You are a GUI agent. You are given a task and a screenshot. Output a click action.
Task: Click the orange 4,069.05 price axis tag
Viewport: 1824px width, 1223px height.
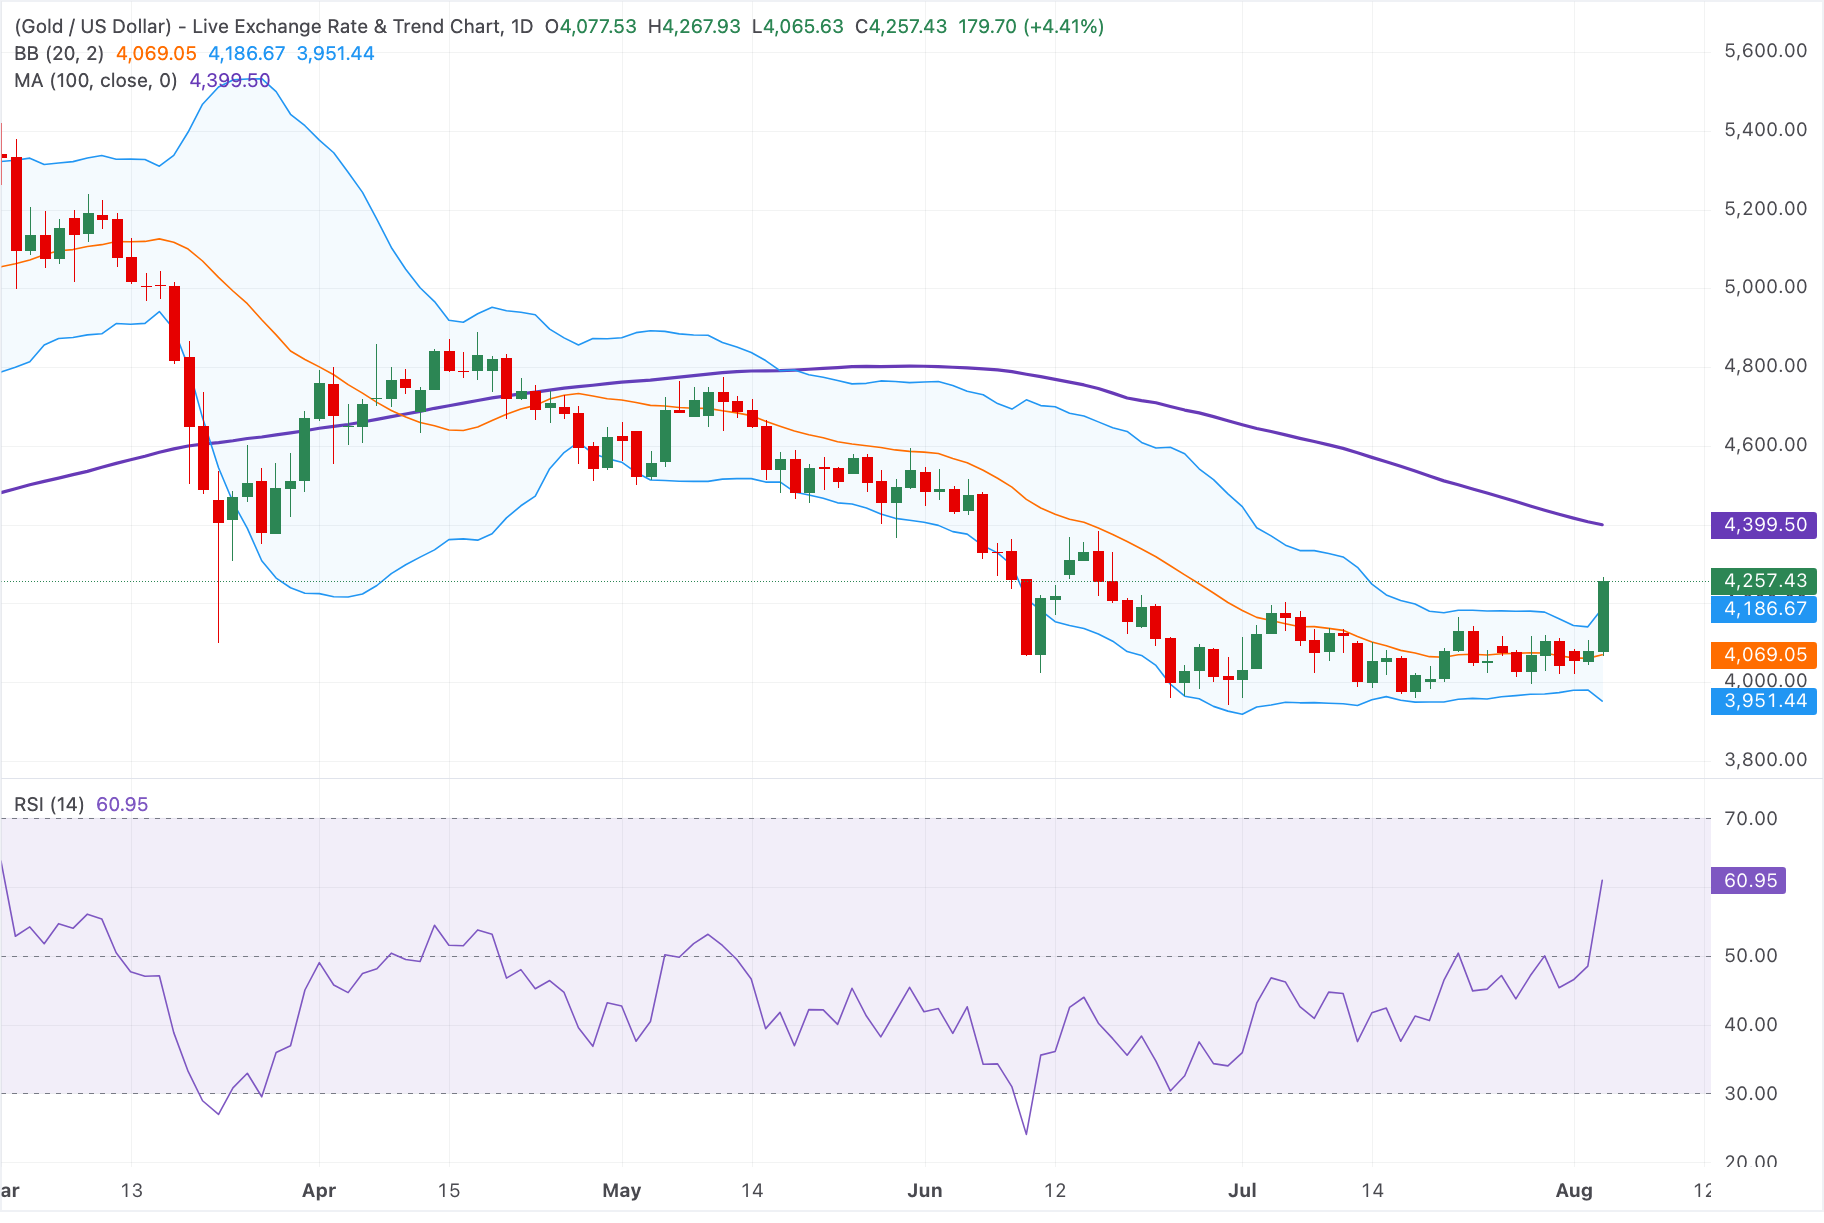point(1764,655)
